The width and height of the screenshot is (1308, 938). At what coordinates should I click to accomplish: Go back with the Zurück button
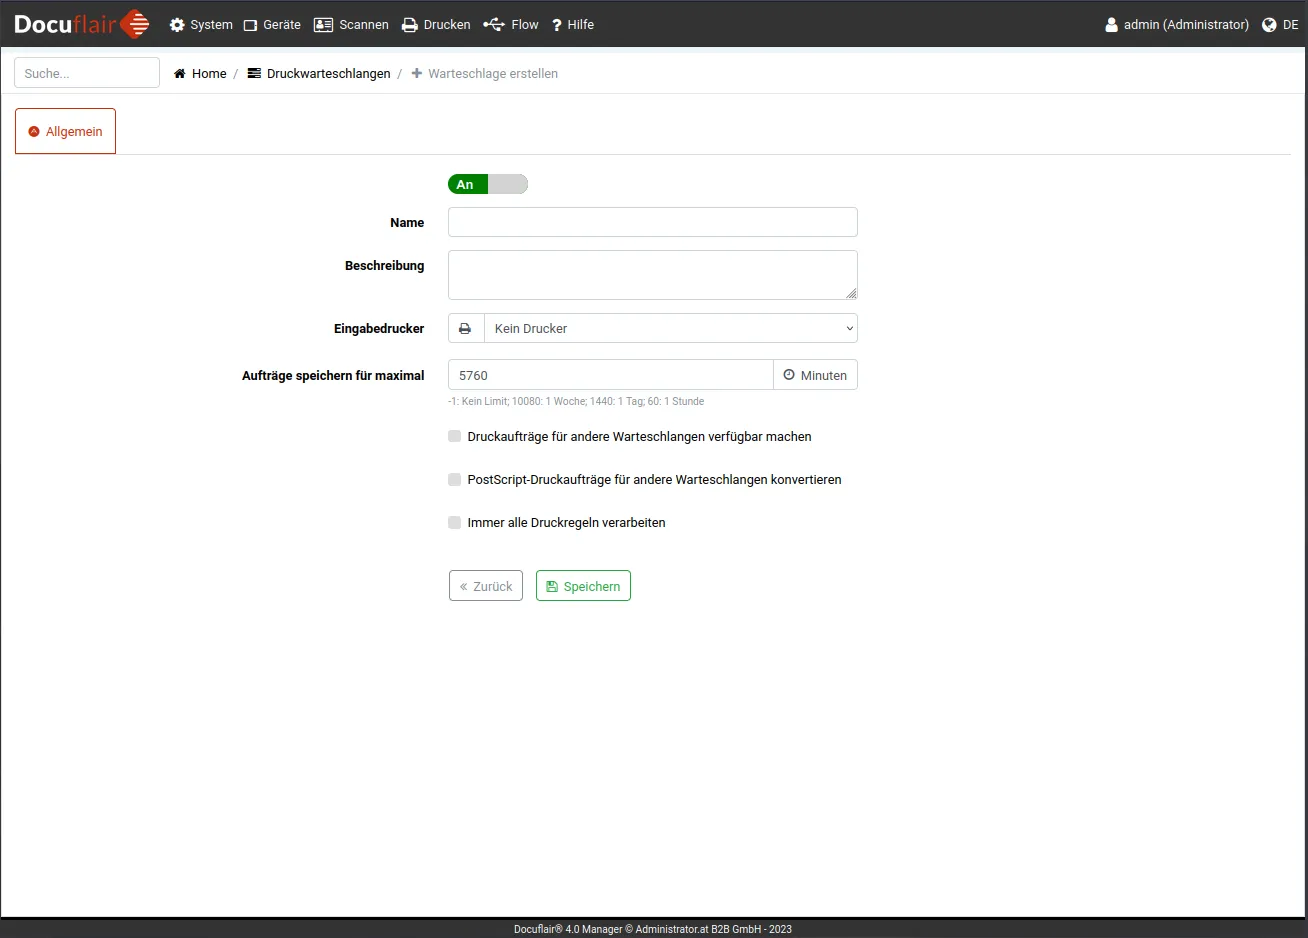tap(486, 586)
